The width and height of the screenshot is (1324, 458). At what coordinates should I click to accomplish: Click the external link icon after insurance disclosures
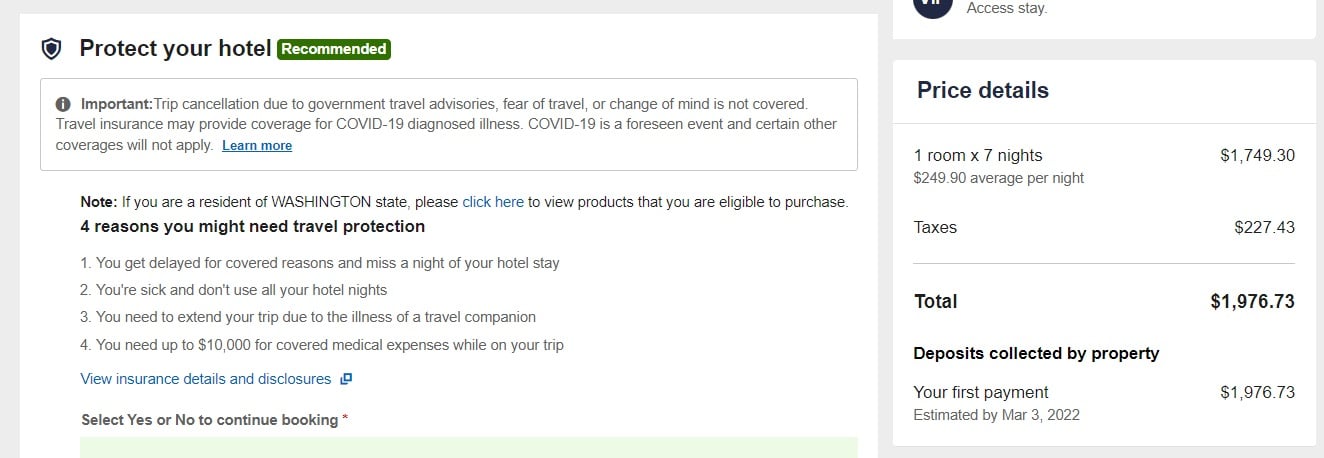coord(346,379)
